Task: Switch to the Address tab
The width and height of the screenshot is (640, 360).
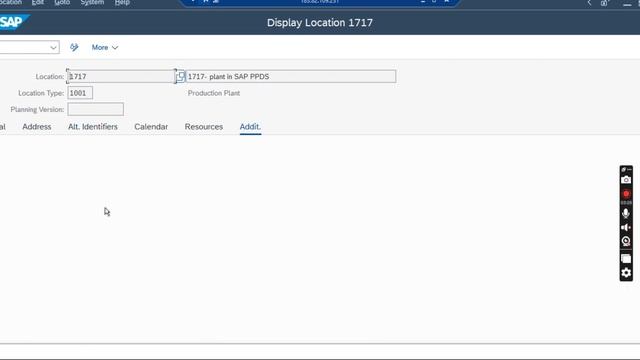Action: tap(37, 127)
